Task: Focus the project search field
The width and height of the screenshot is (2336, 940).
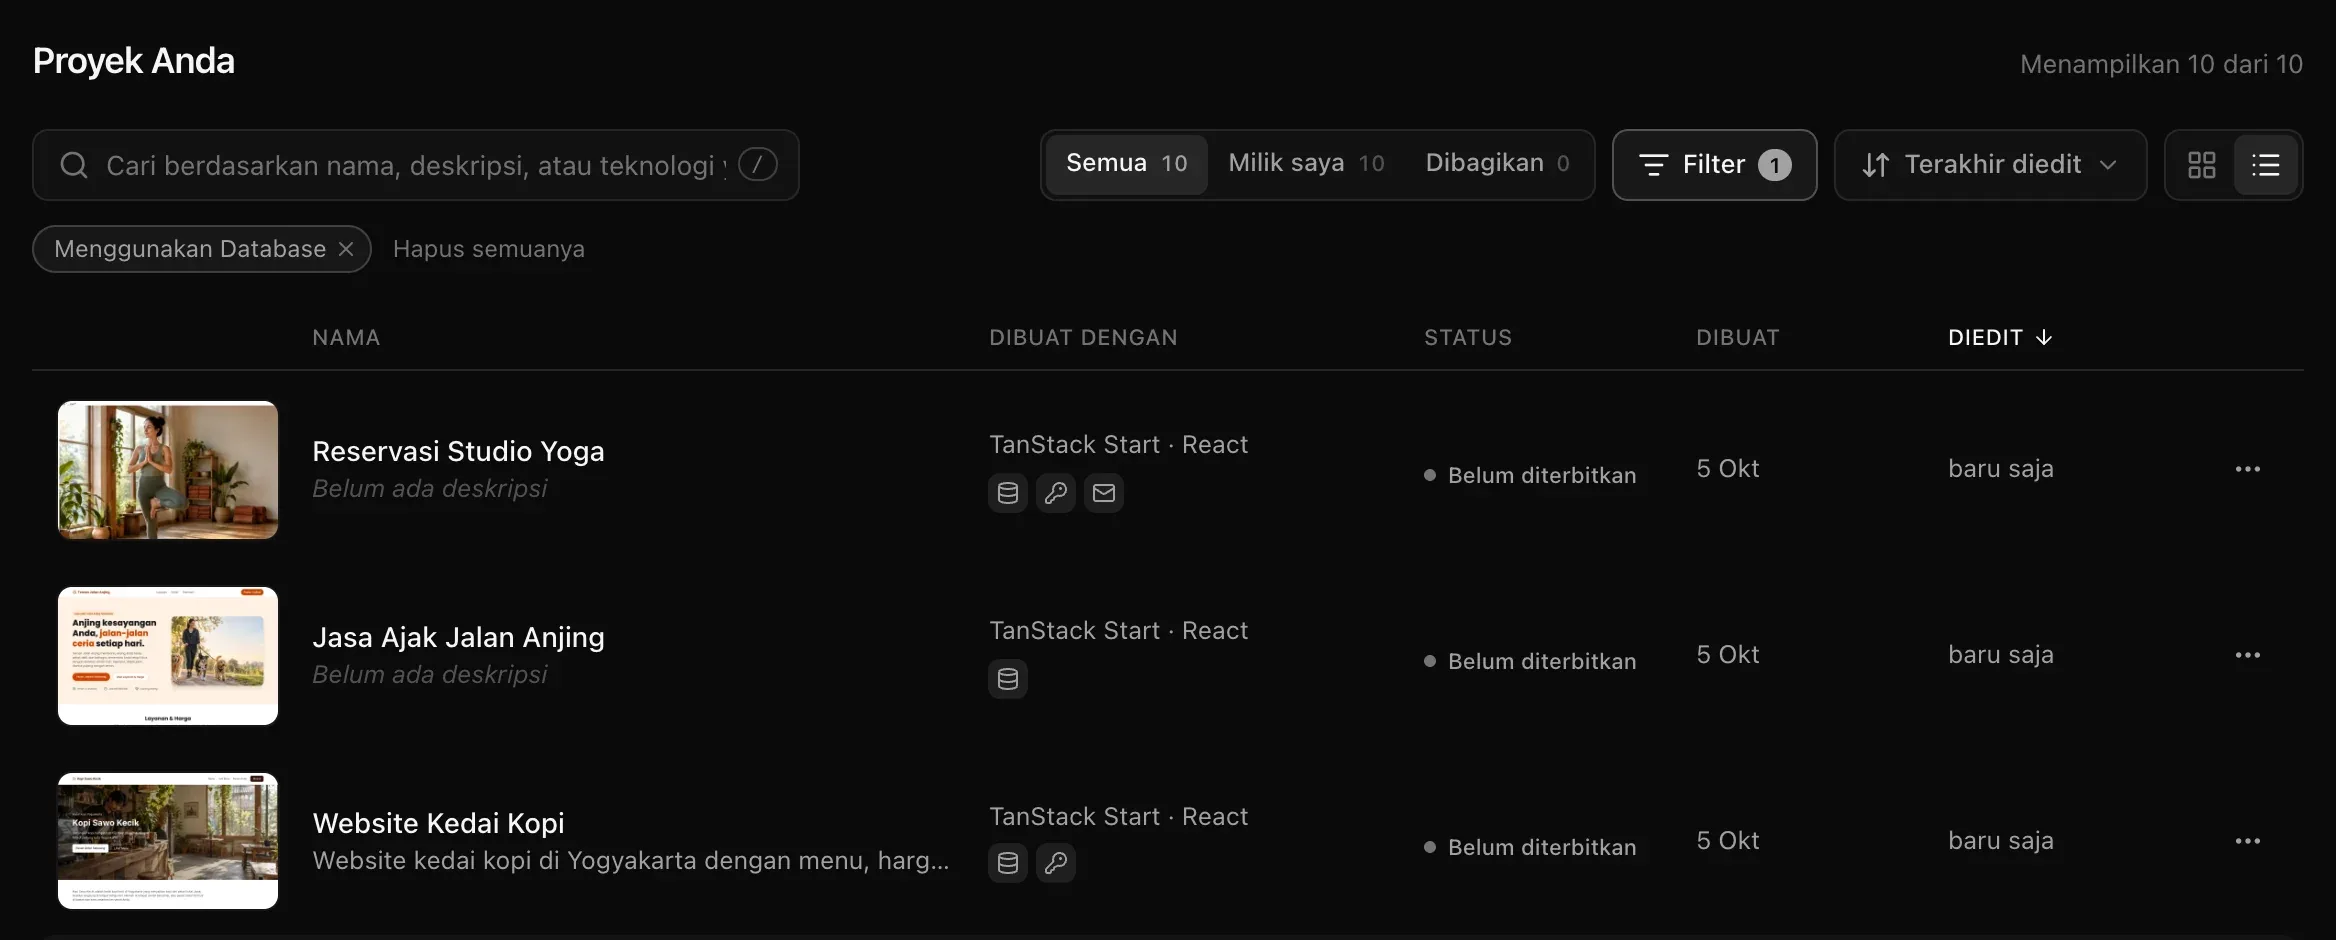Action: click(415, 165)
